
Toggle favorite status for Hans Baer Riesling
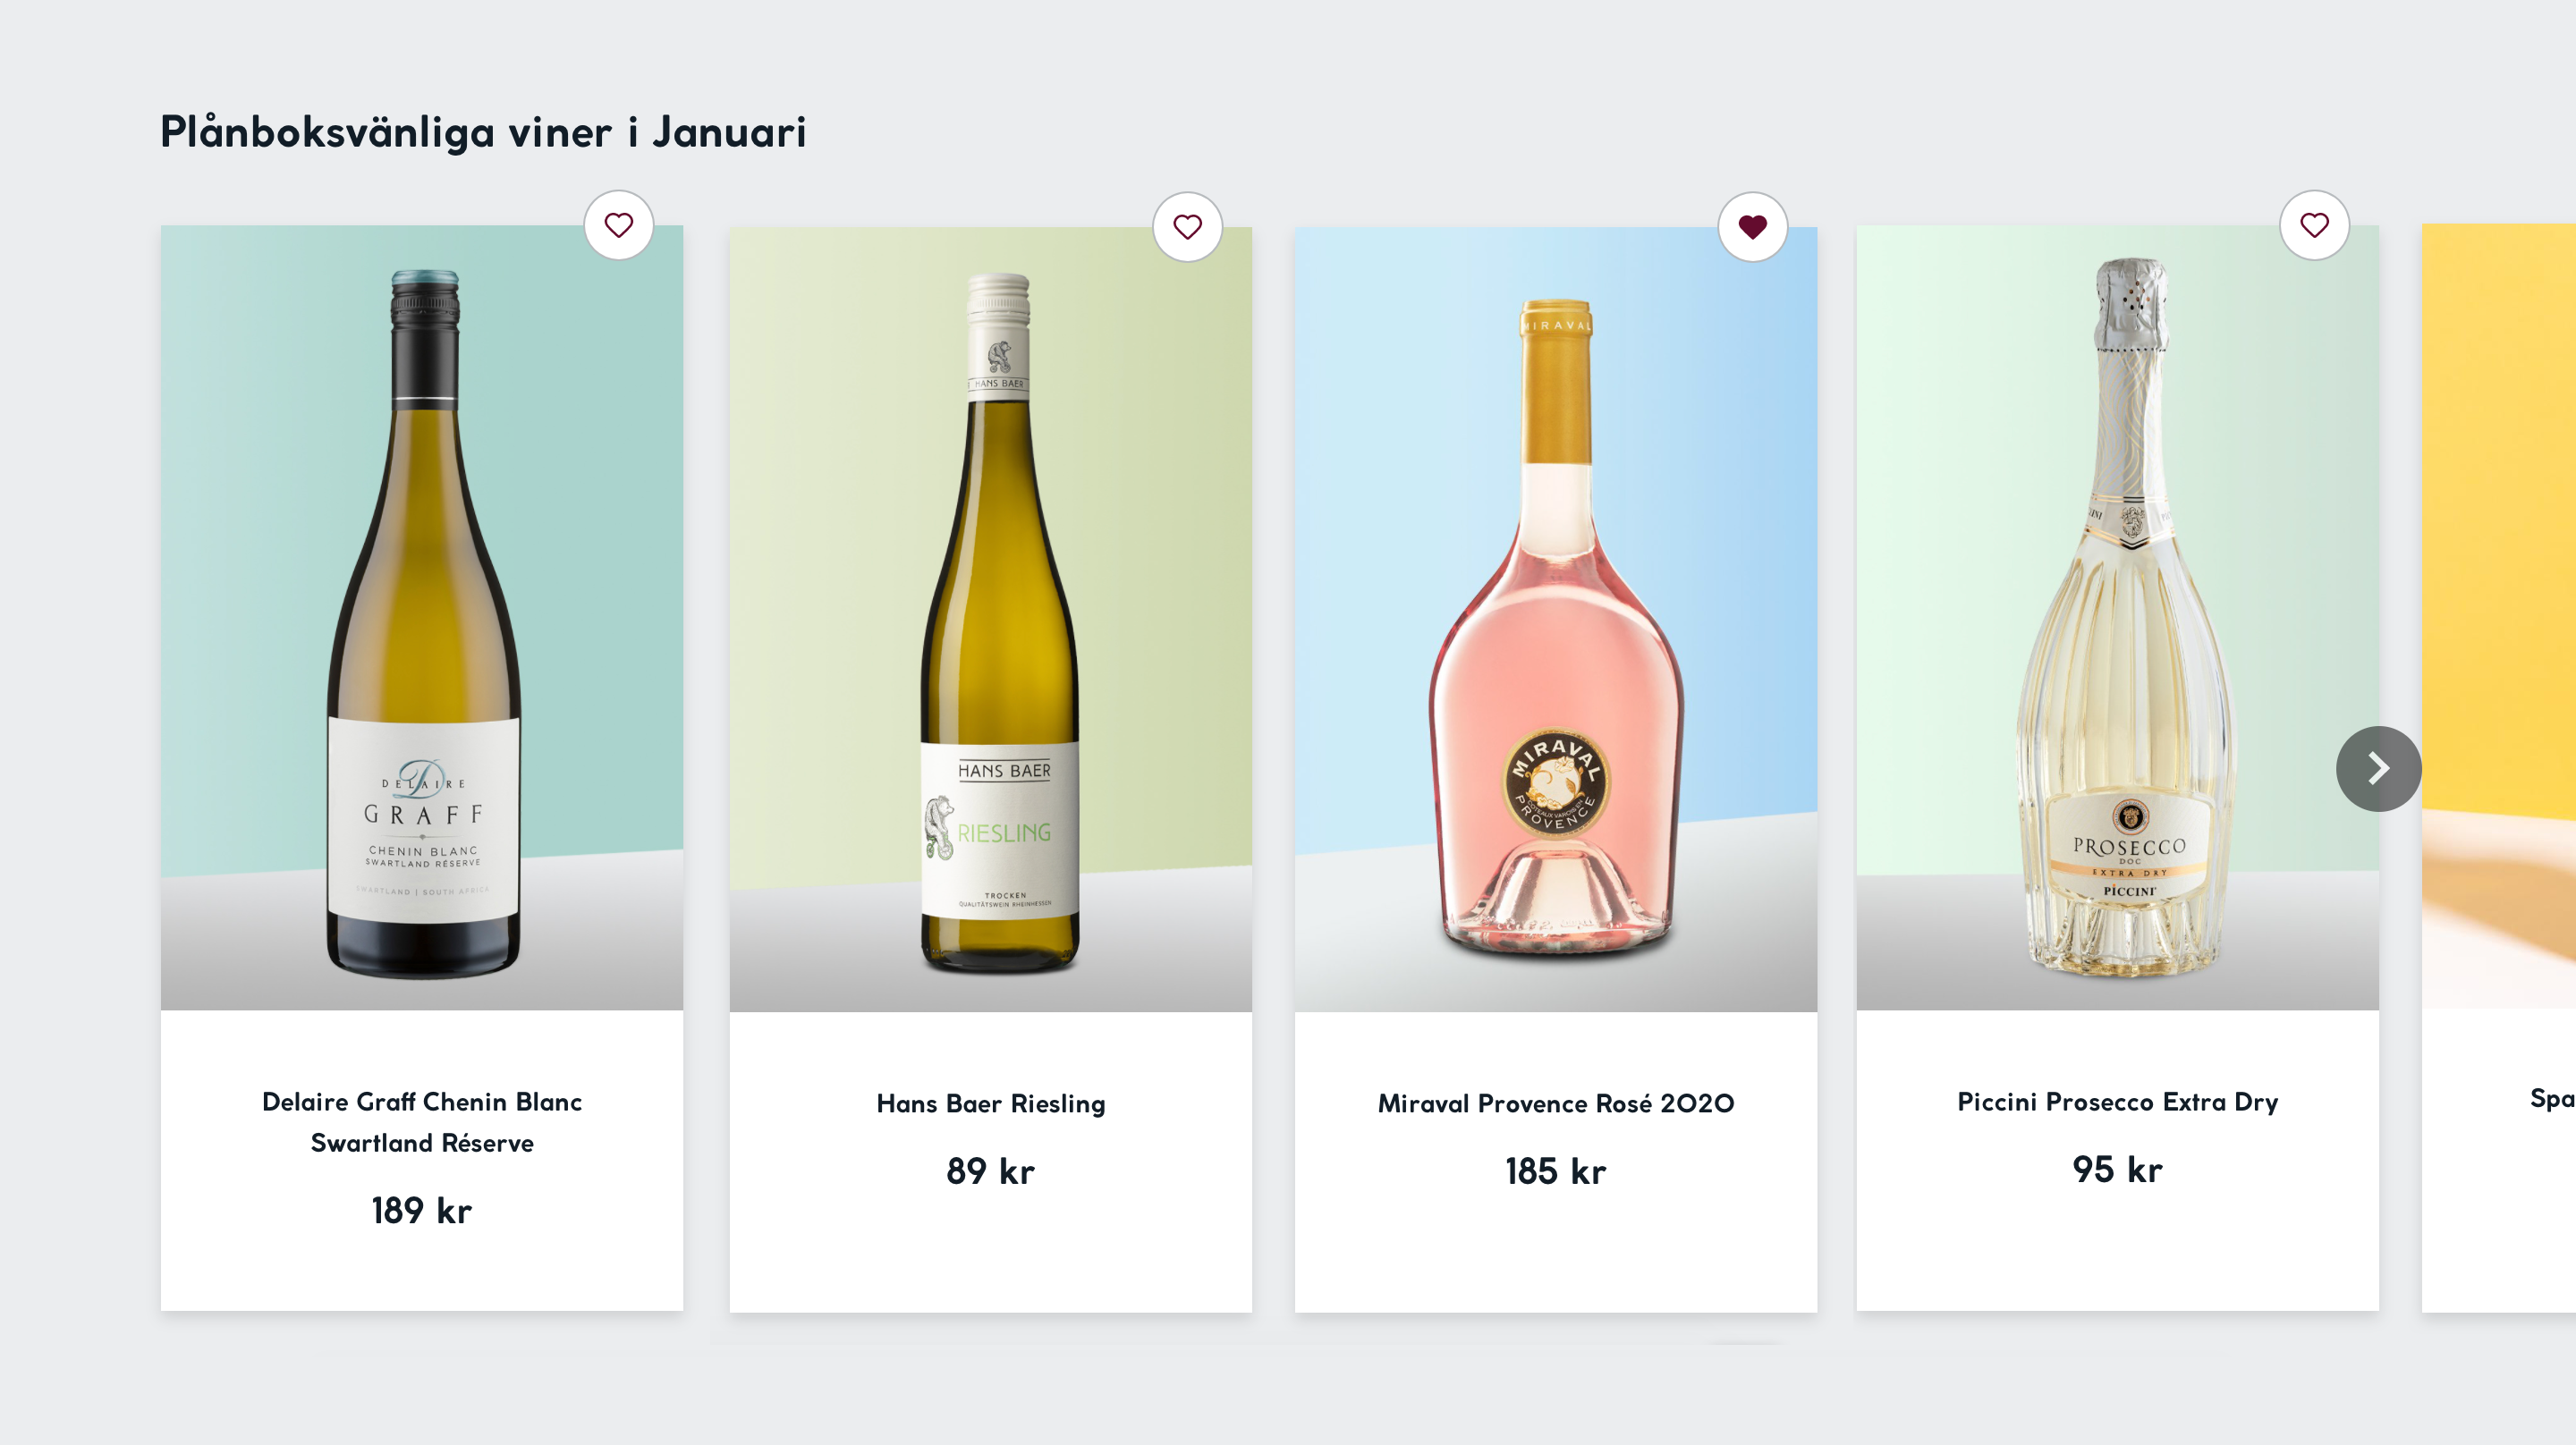(x=1188, y=226)
